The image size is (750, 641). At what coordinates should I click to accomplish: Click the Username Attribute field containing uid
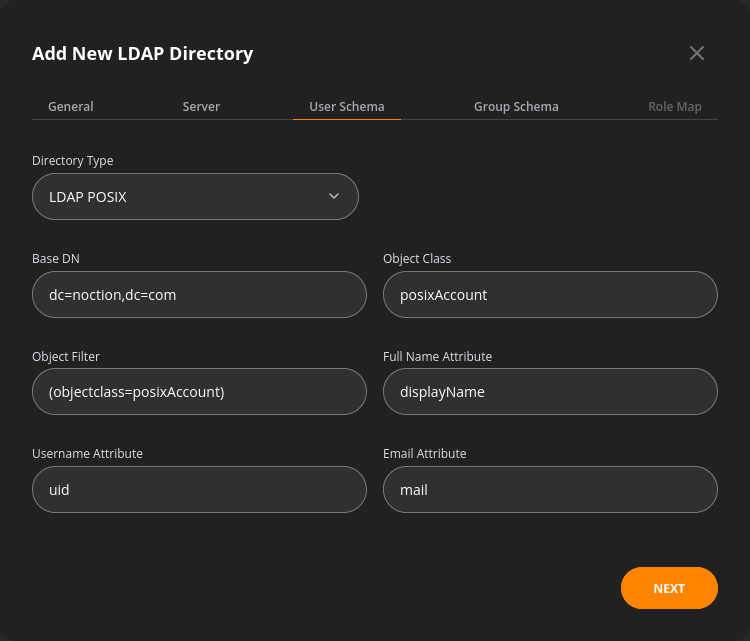click(199, 490)
